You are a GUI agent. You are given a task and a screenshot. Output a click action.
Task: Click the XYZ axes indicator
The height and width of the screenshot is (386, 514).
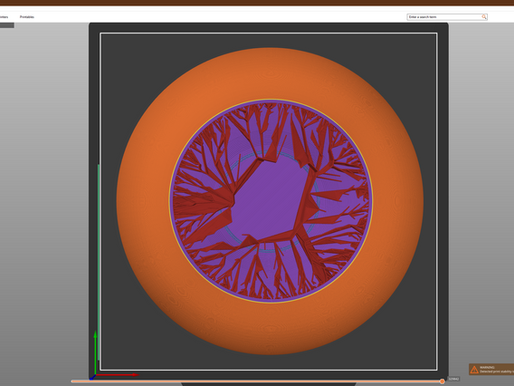[x=113, y=355]
